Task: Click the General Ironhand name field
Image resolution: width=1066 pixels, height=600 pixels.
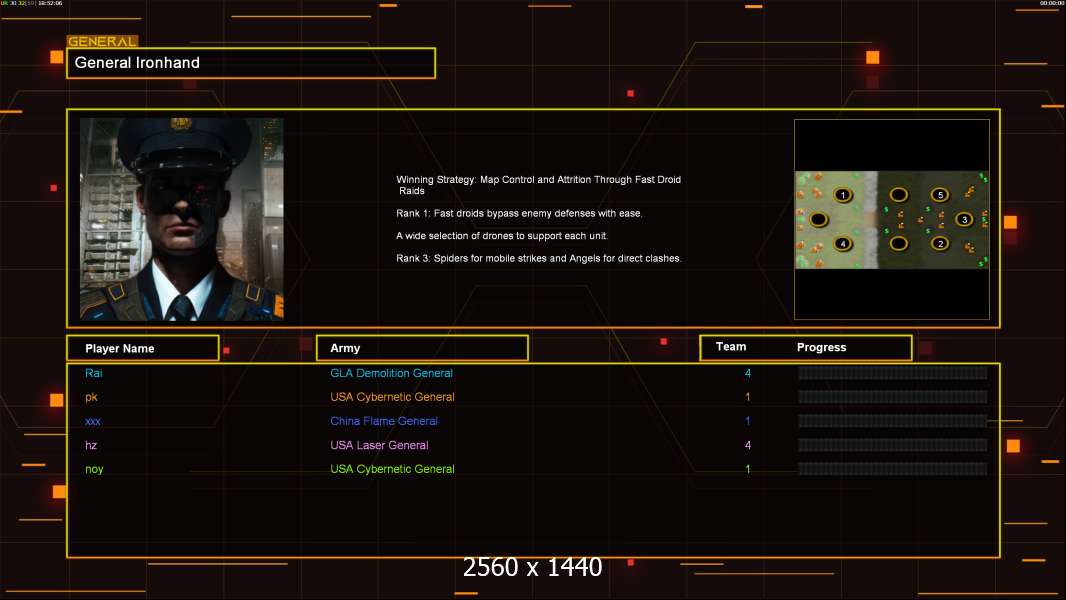Action: click(x=251, y=63)
